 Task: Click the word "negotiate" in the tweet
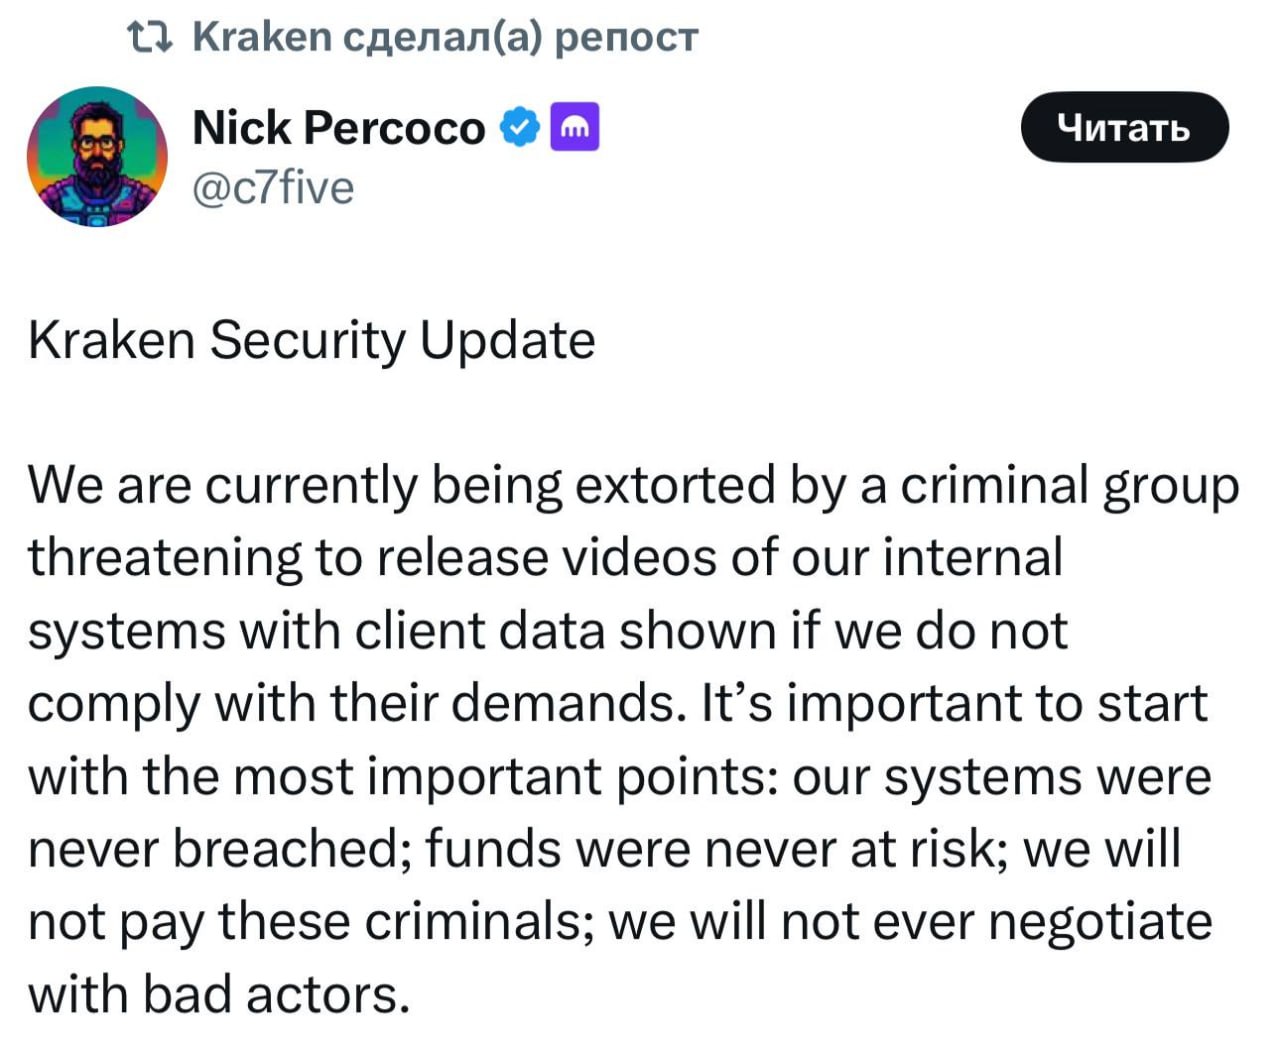[1100, 921]
